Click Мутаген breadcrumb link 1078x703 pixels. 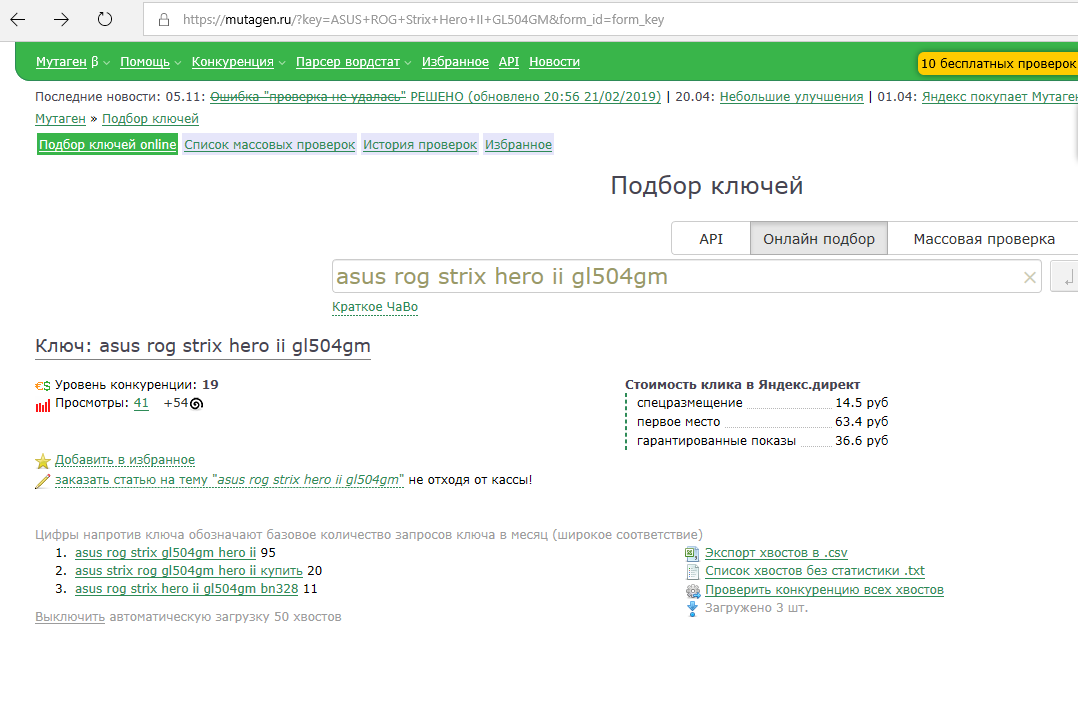tap(60, 119)
